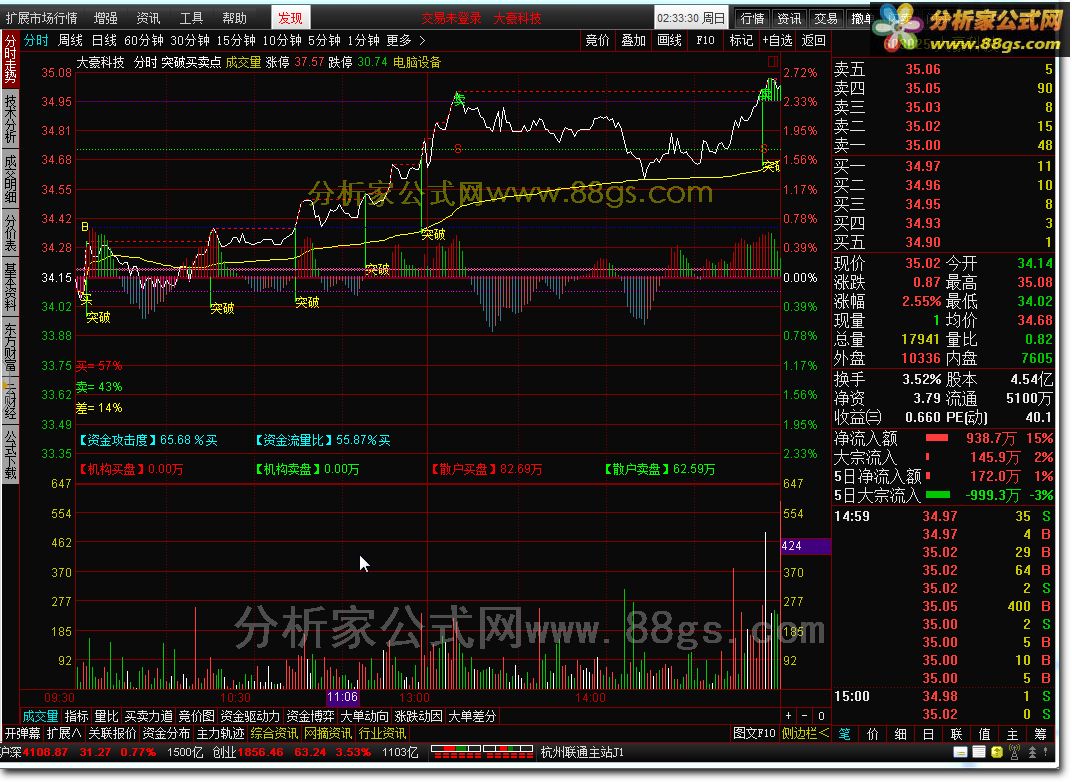The image size is (1072, 782).
Task: Select the 大单动向 indicator tab
Action: 364,716
